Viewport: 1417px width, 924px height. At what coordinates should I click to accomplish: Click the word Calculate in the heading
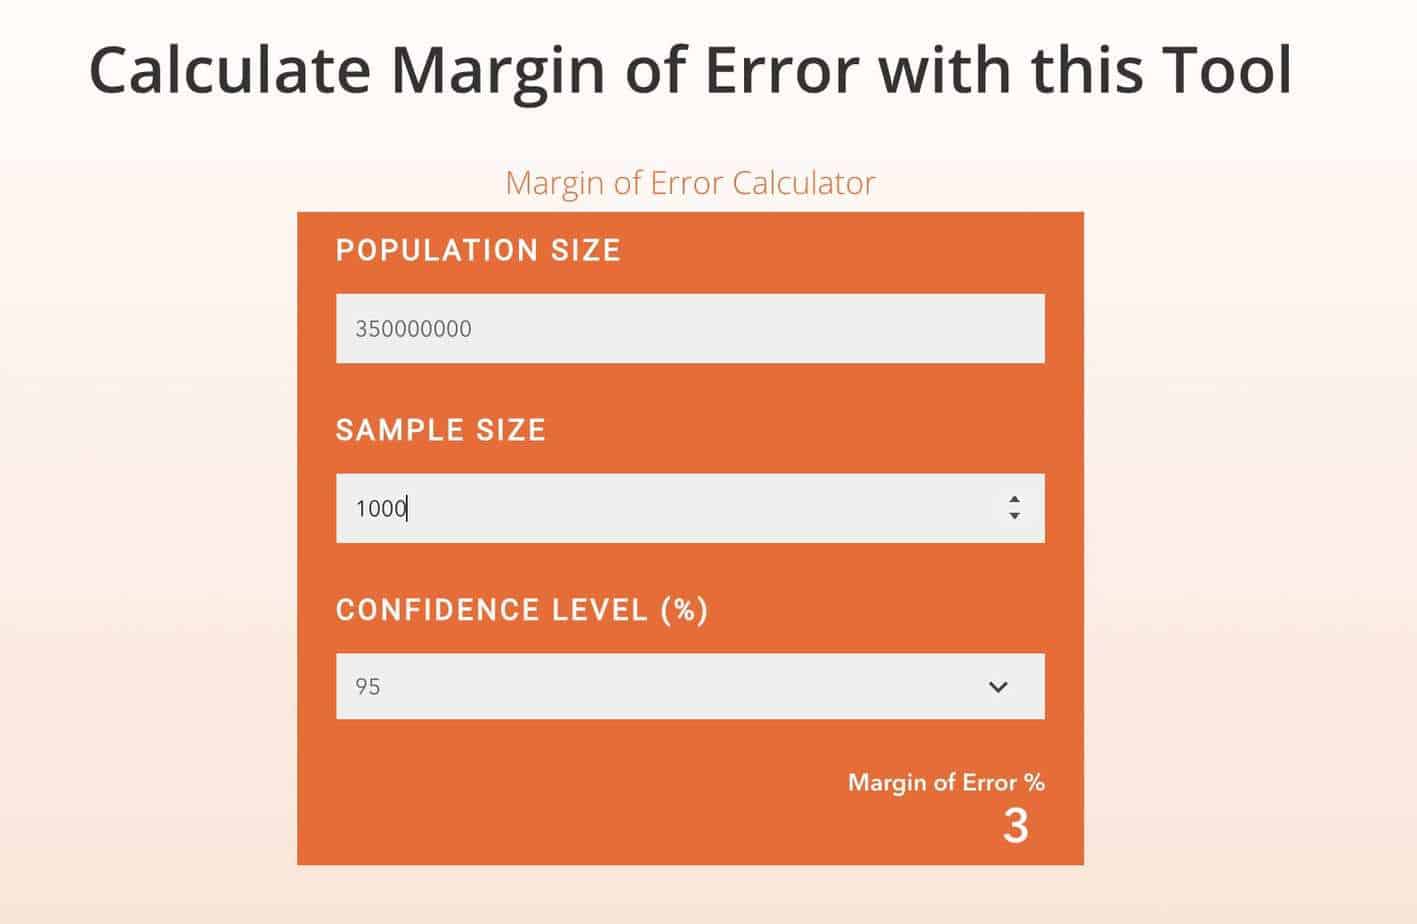[230, 70]
